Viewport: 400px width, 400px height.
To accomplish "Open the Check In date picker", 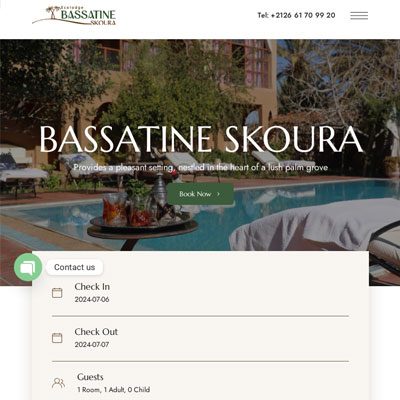I will (200, 293).
